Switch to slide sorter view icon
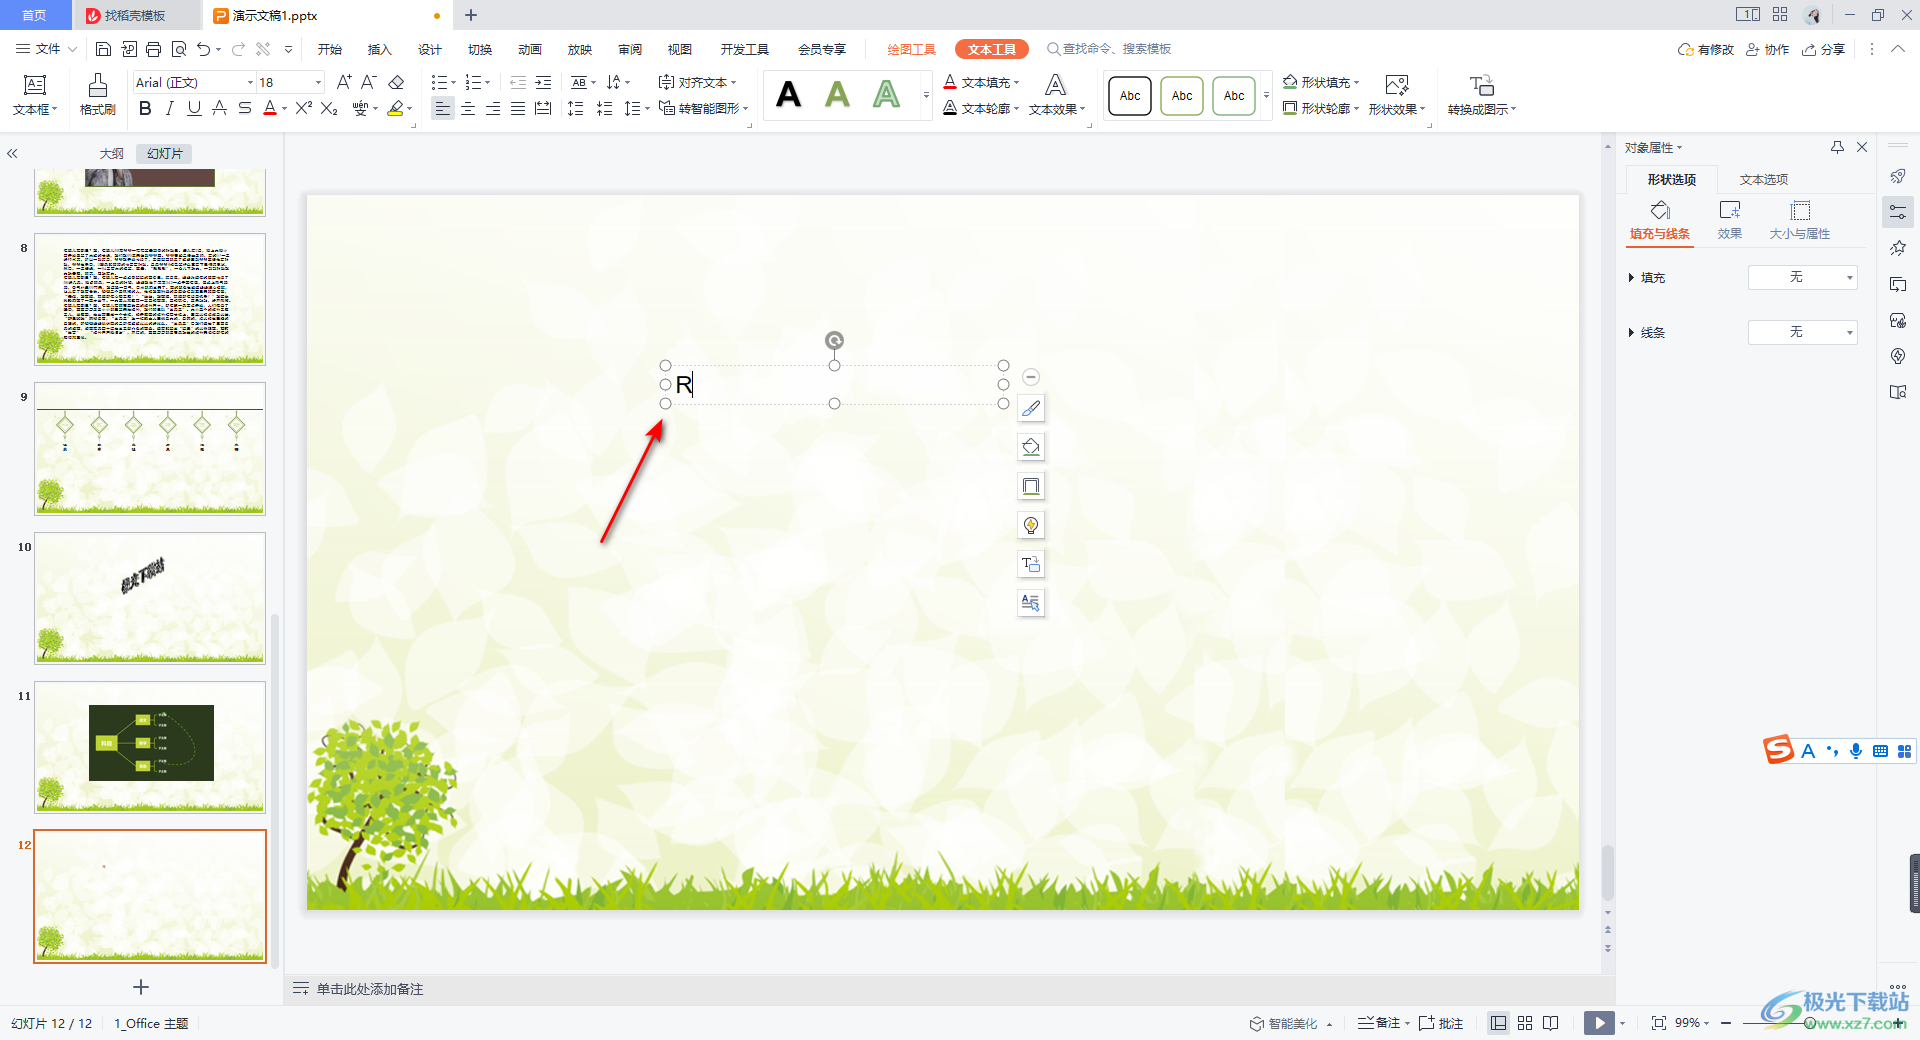Image resolution: width=1920 pixels, height=1040 pixels. [x=1525, y=1023]
